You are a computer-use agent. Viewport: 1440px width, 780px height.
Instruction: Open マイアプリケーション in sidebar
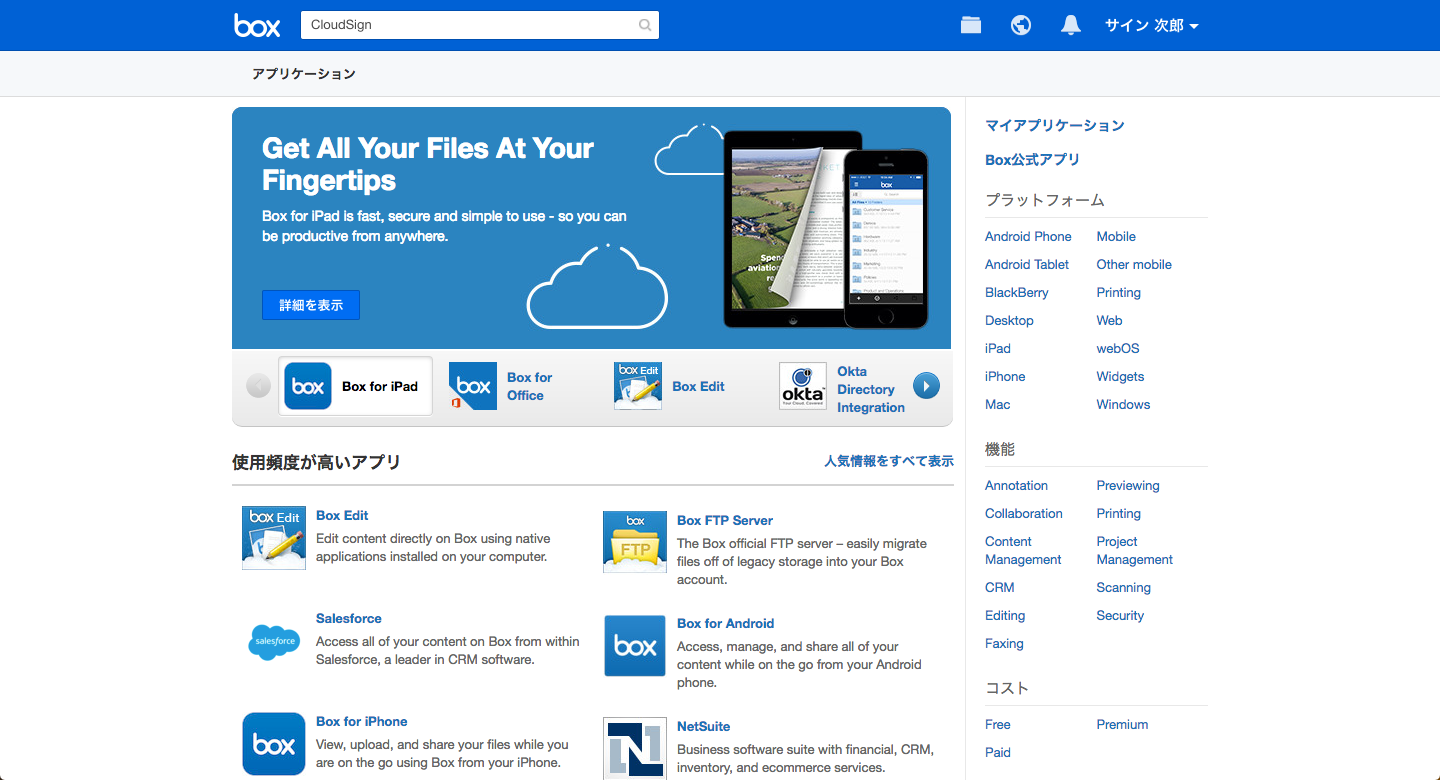(1054, 125)
